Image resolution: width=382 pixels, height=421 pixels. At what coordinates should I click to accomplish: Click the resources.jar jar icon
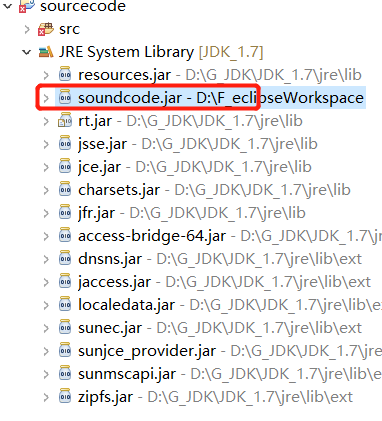[65, 74]
